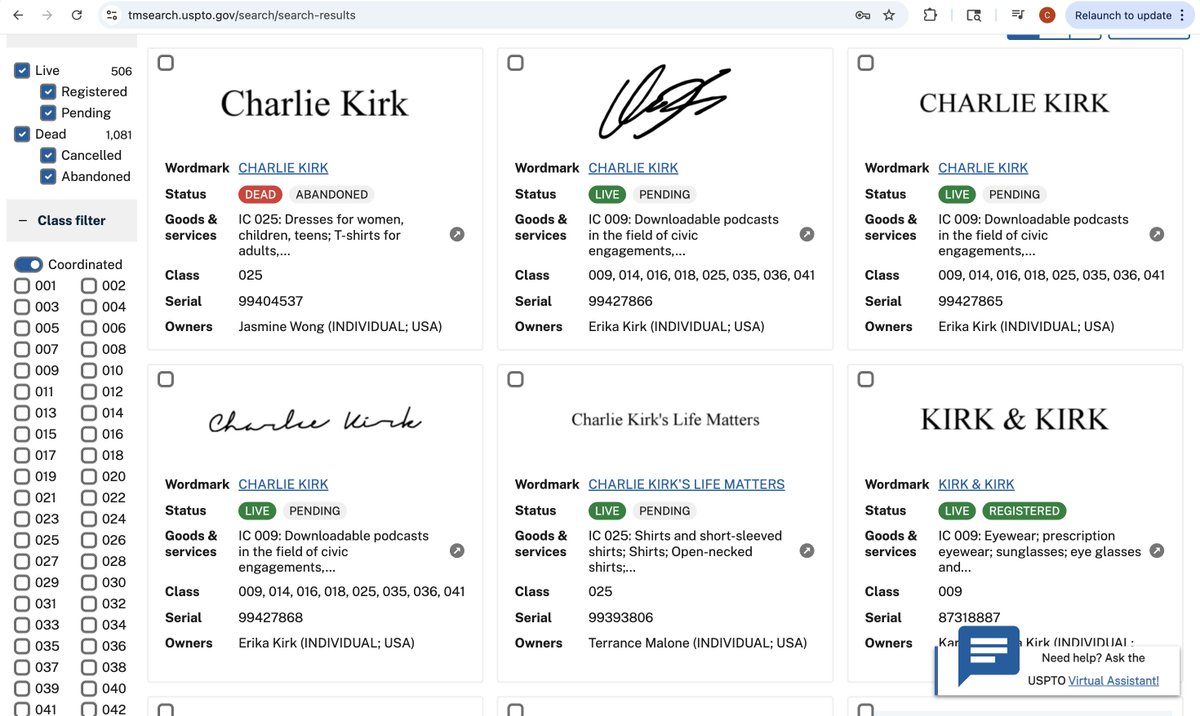Viewport: 1200px width, 716px height.
Task: Click Relaunch to update button
Action: pyautogui.click(x=1130, y=15)
